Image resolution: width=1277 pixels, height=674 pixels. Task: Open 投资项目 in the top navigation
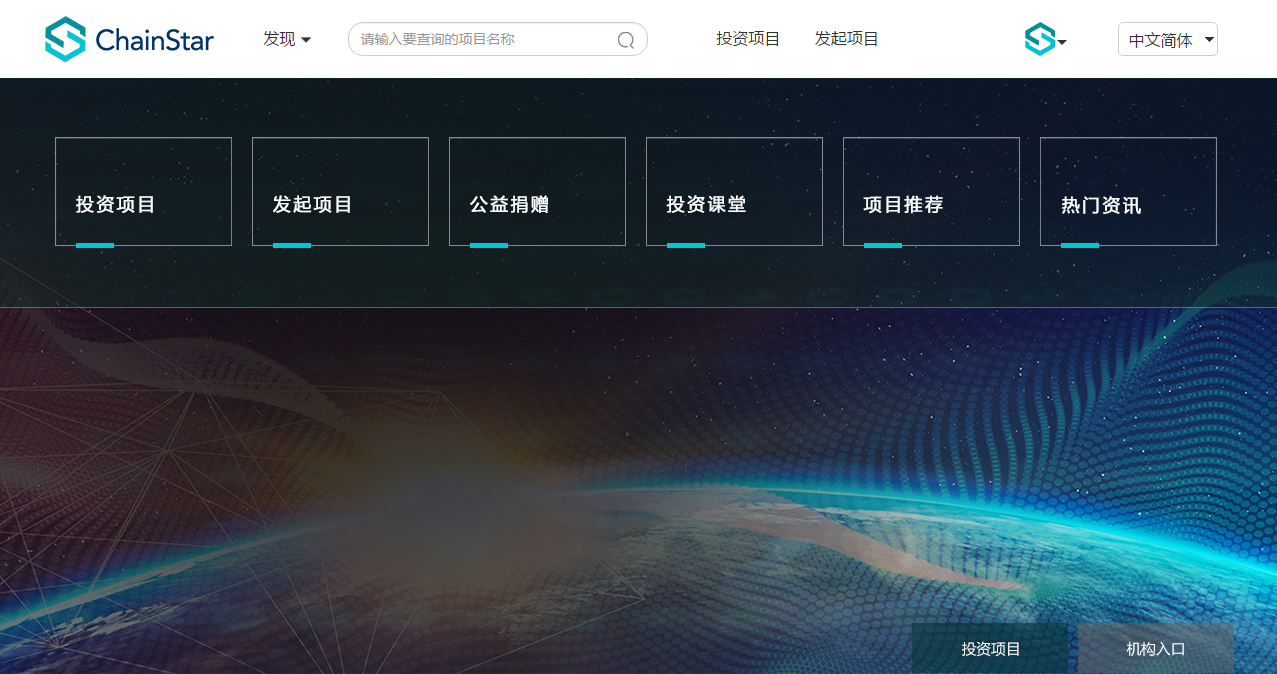pyautogui.click(x=748, y=39)
